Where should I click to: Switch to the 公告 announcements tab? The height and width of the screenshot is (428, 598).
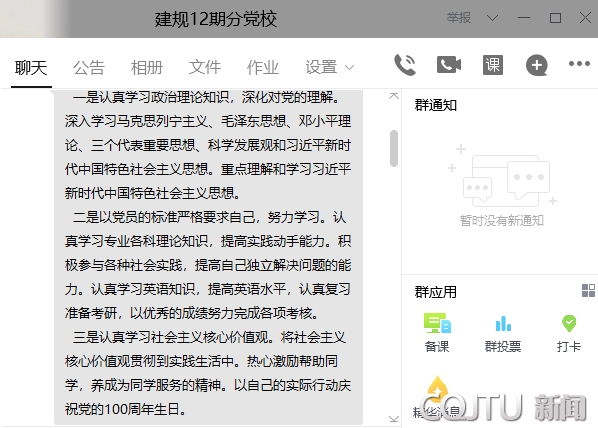pos(89,68)
